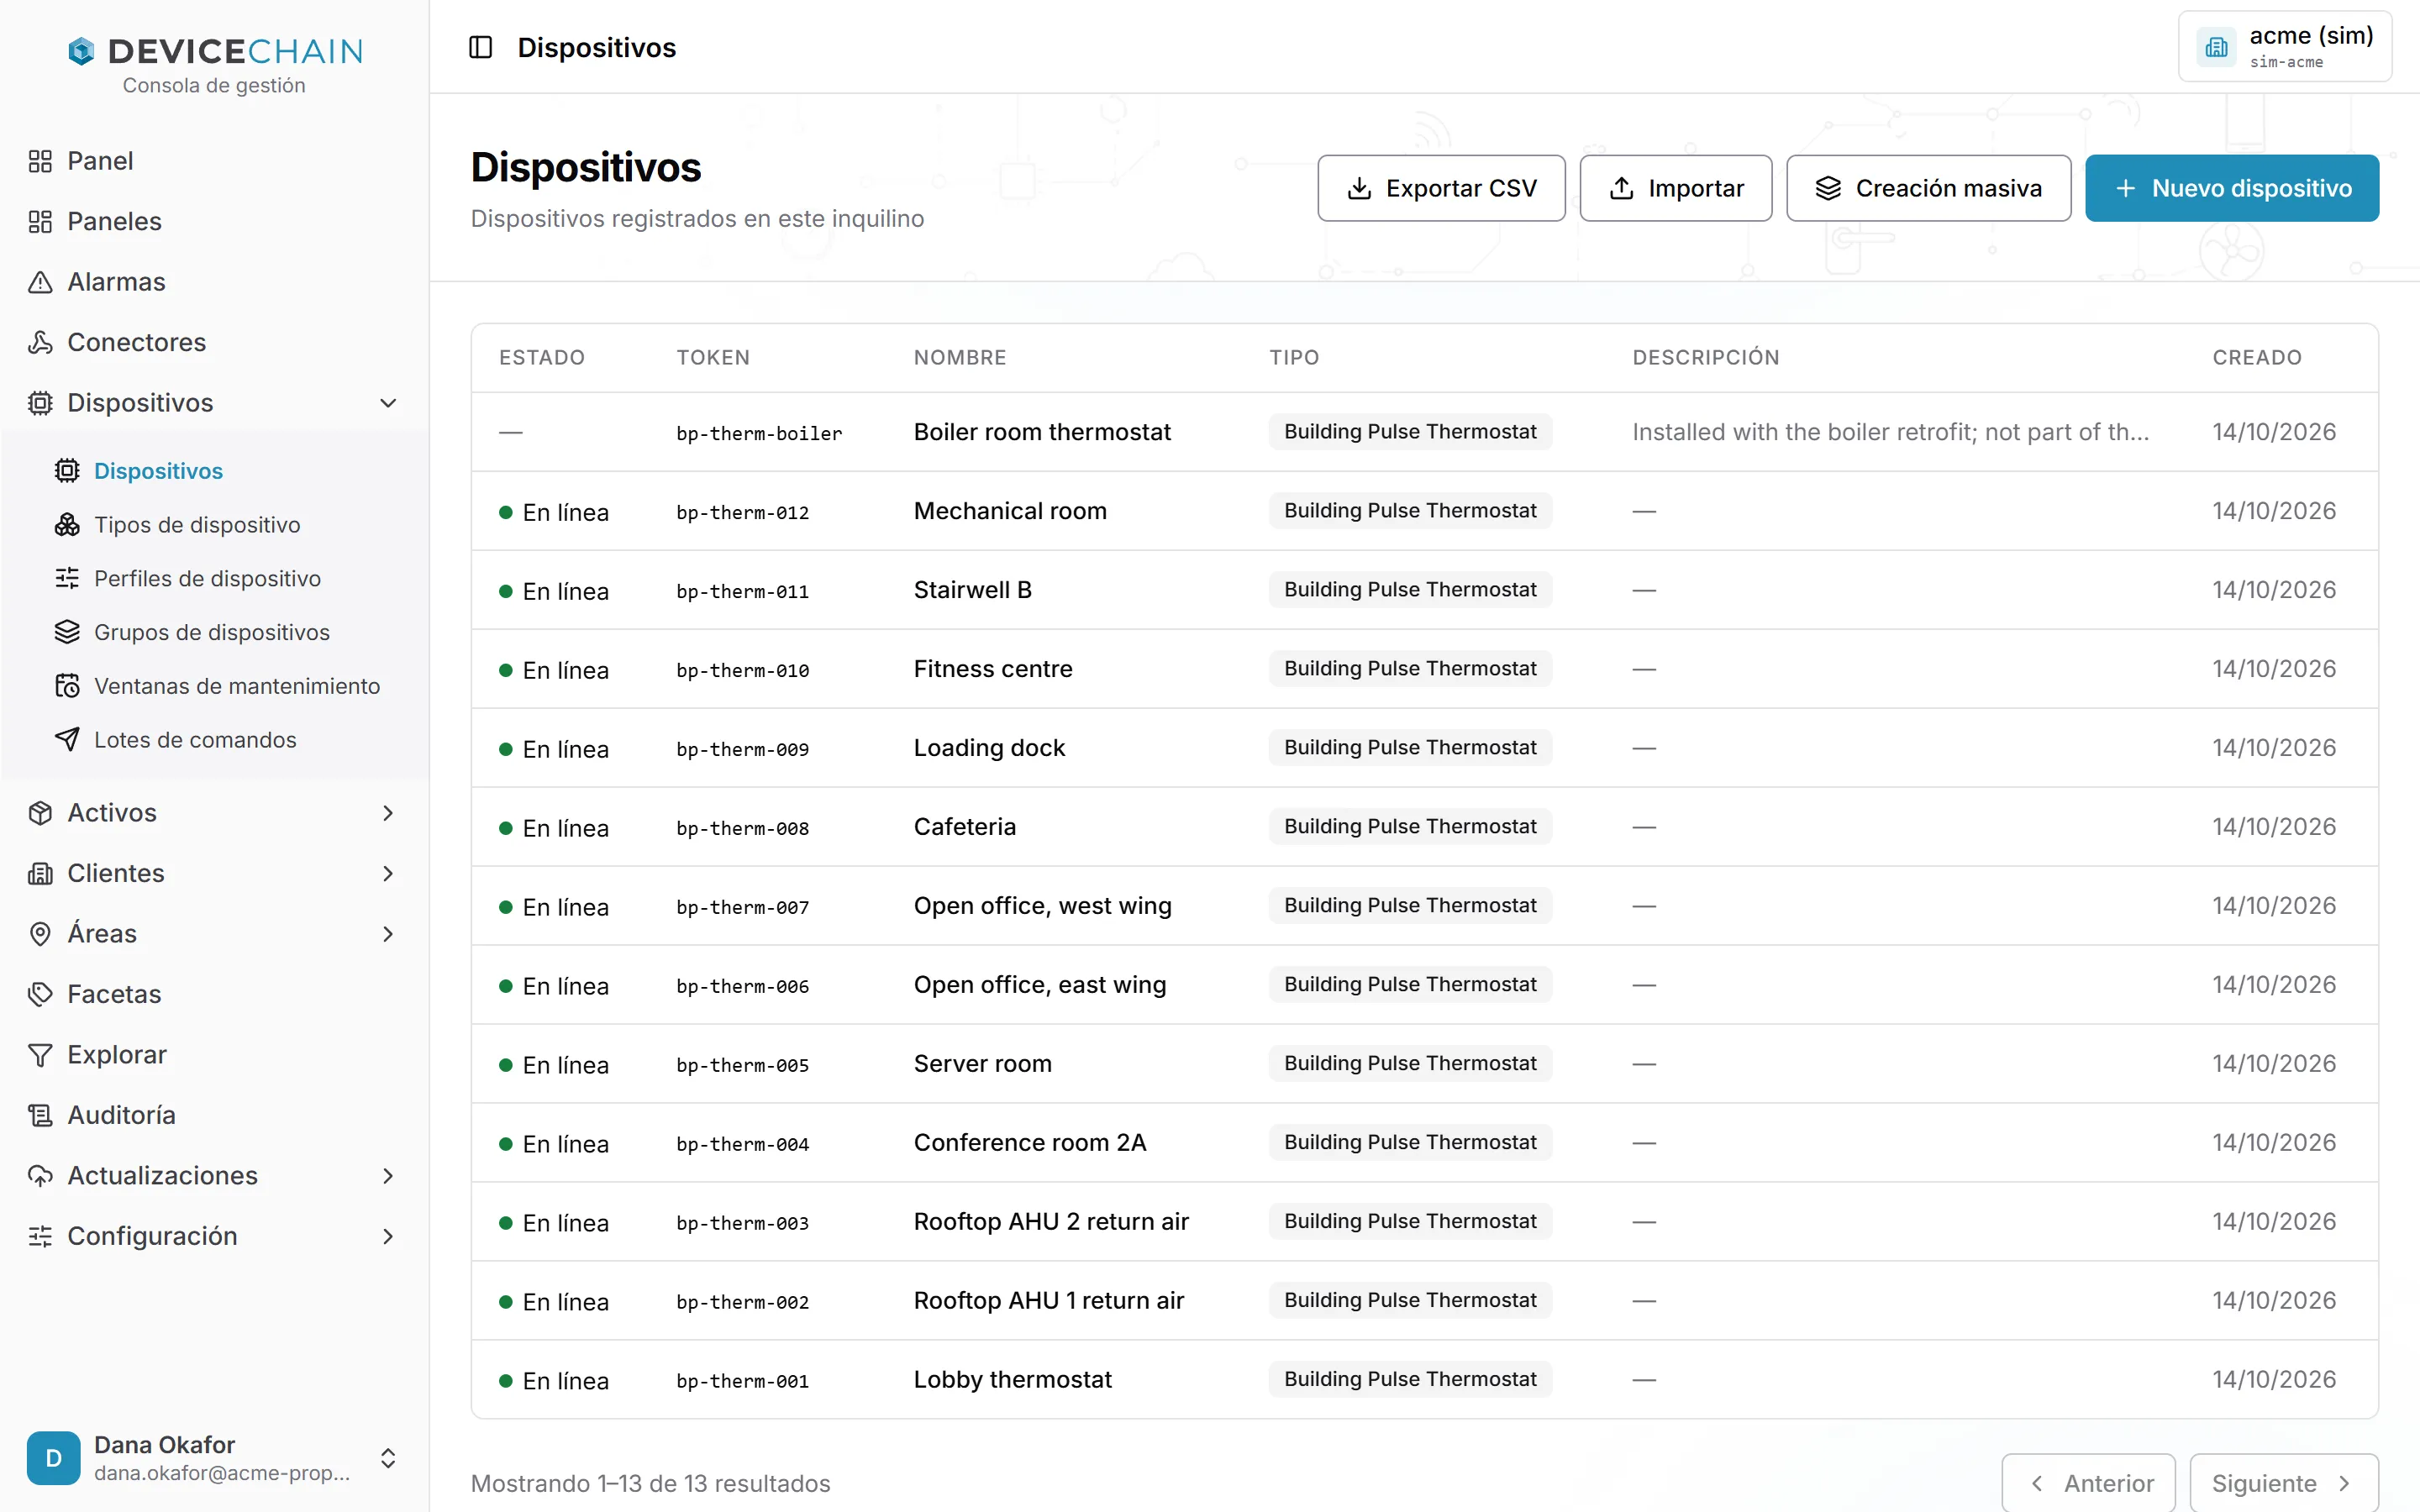
Task: Click the Lotes de comandos send icon
Action: [x=67, y=740]
